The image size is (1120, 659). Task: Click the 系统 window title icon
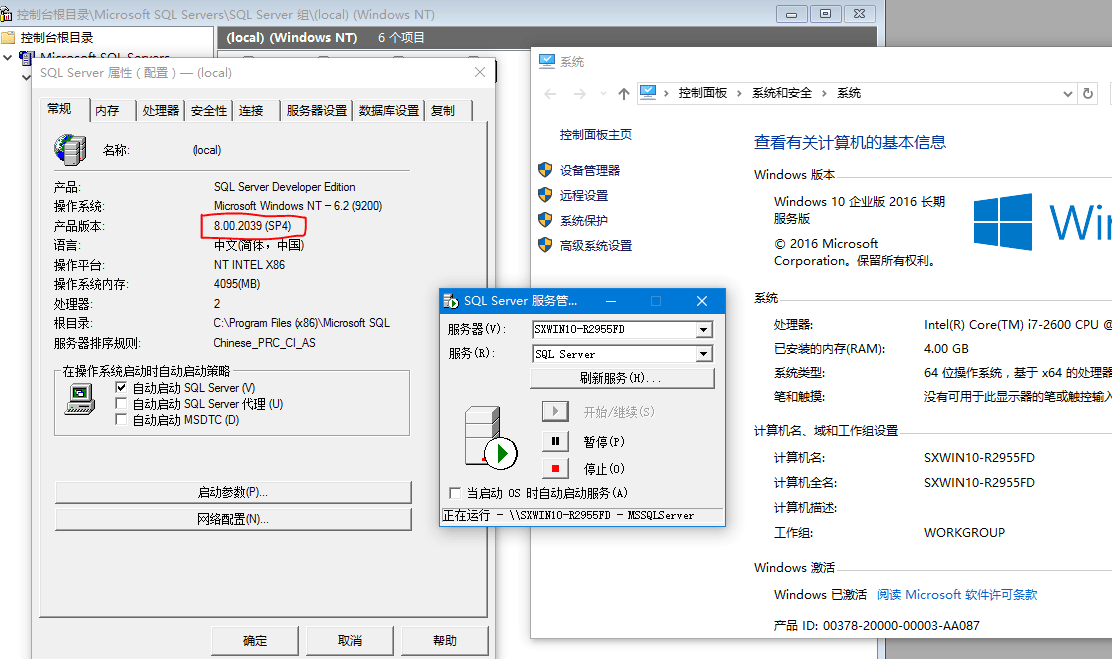pyautogui.click(x=546, y=61)
